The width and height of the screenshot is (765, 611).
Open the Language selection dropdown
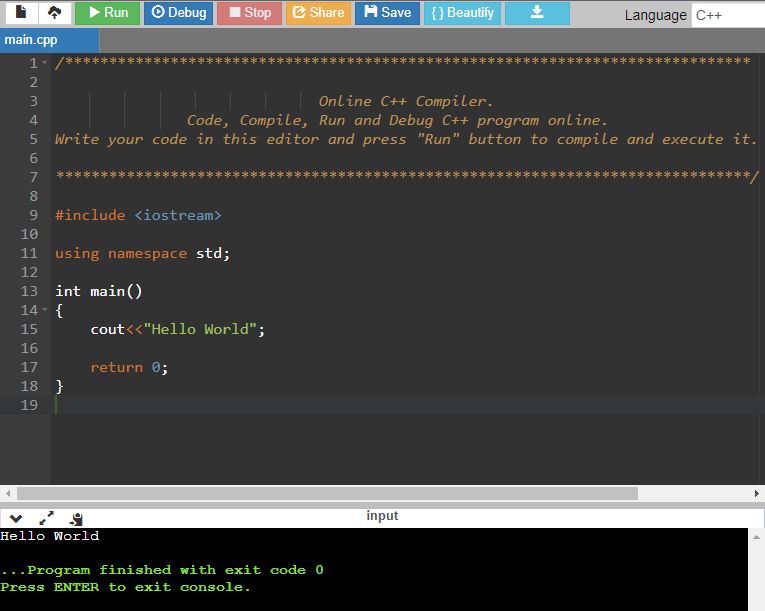pyautogui.click(x=727, y=15)
